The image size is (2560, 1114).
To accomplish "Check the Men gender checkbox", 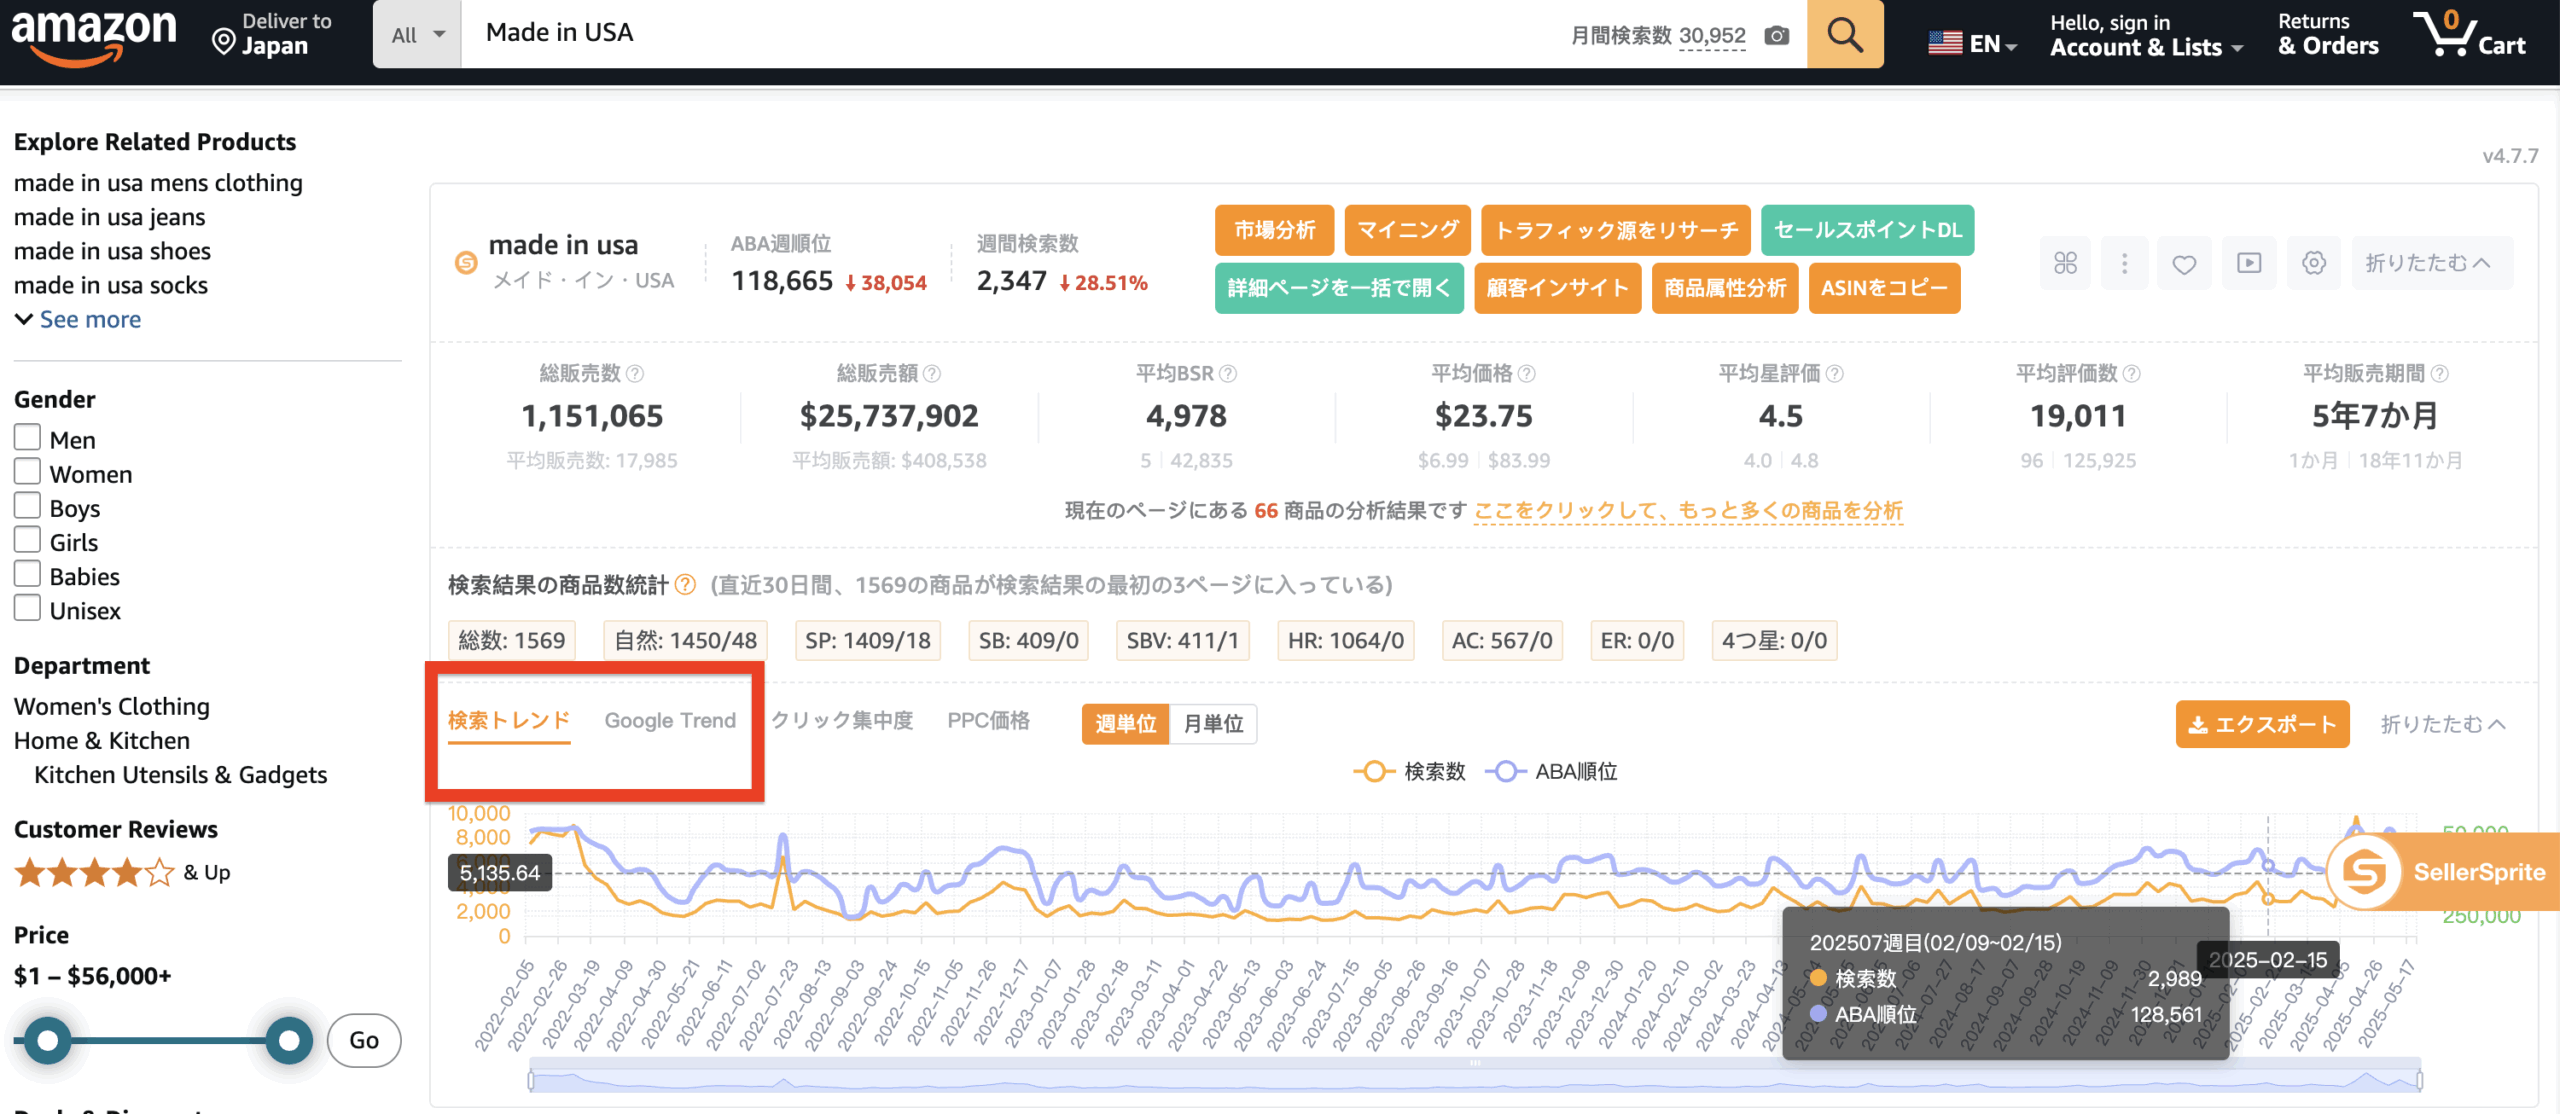I will (x=28, y=438).
